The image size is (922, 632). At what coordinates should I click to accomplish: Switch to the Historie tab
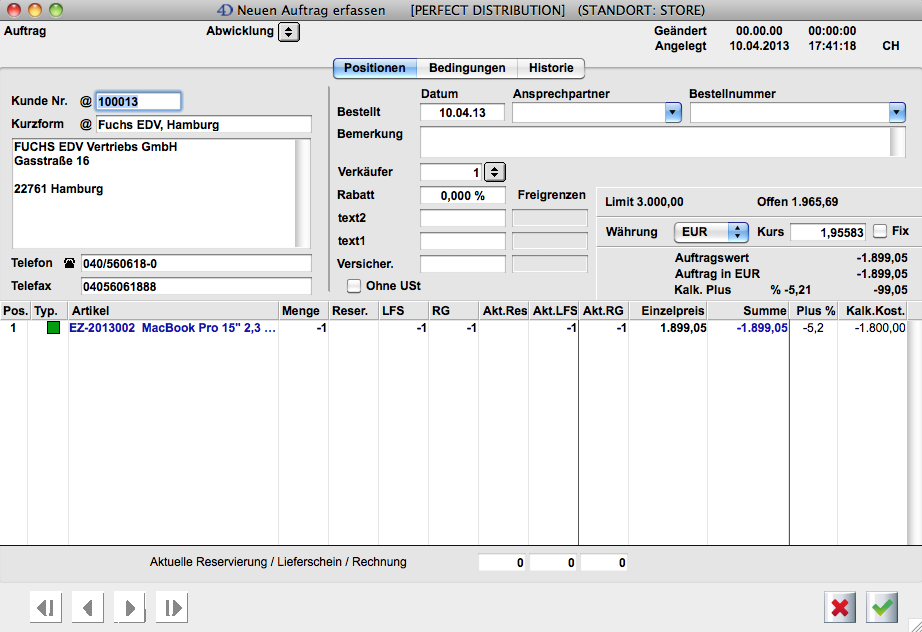551,68
